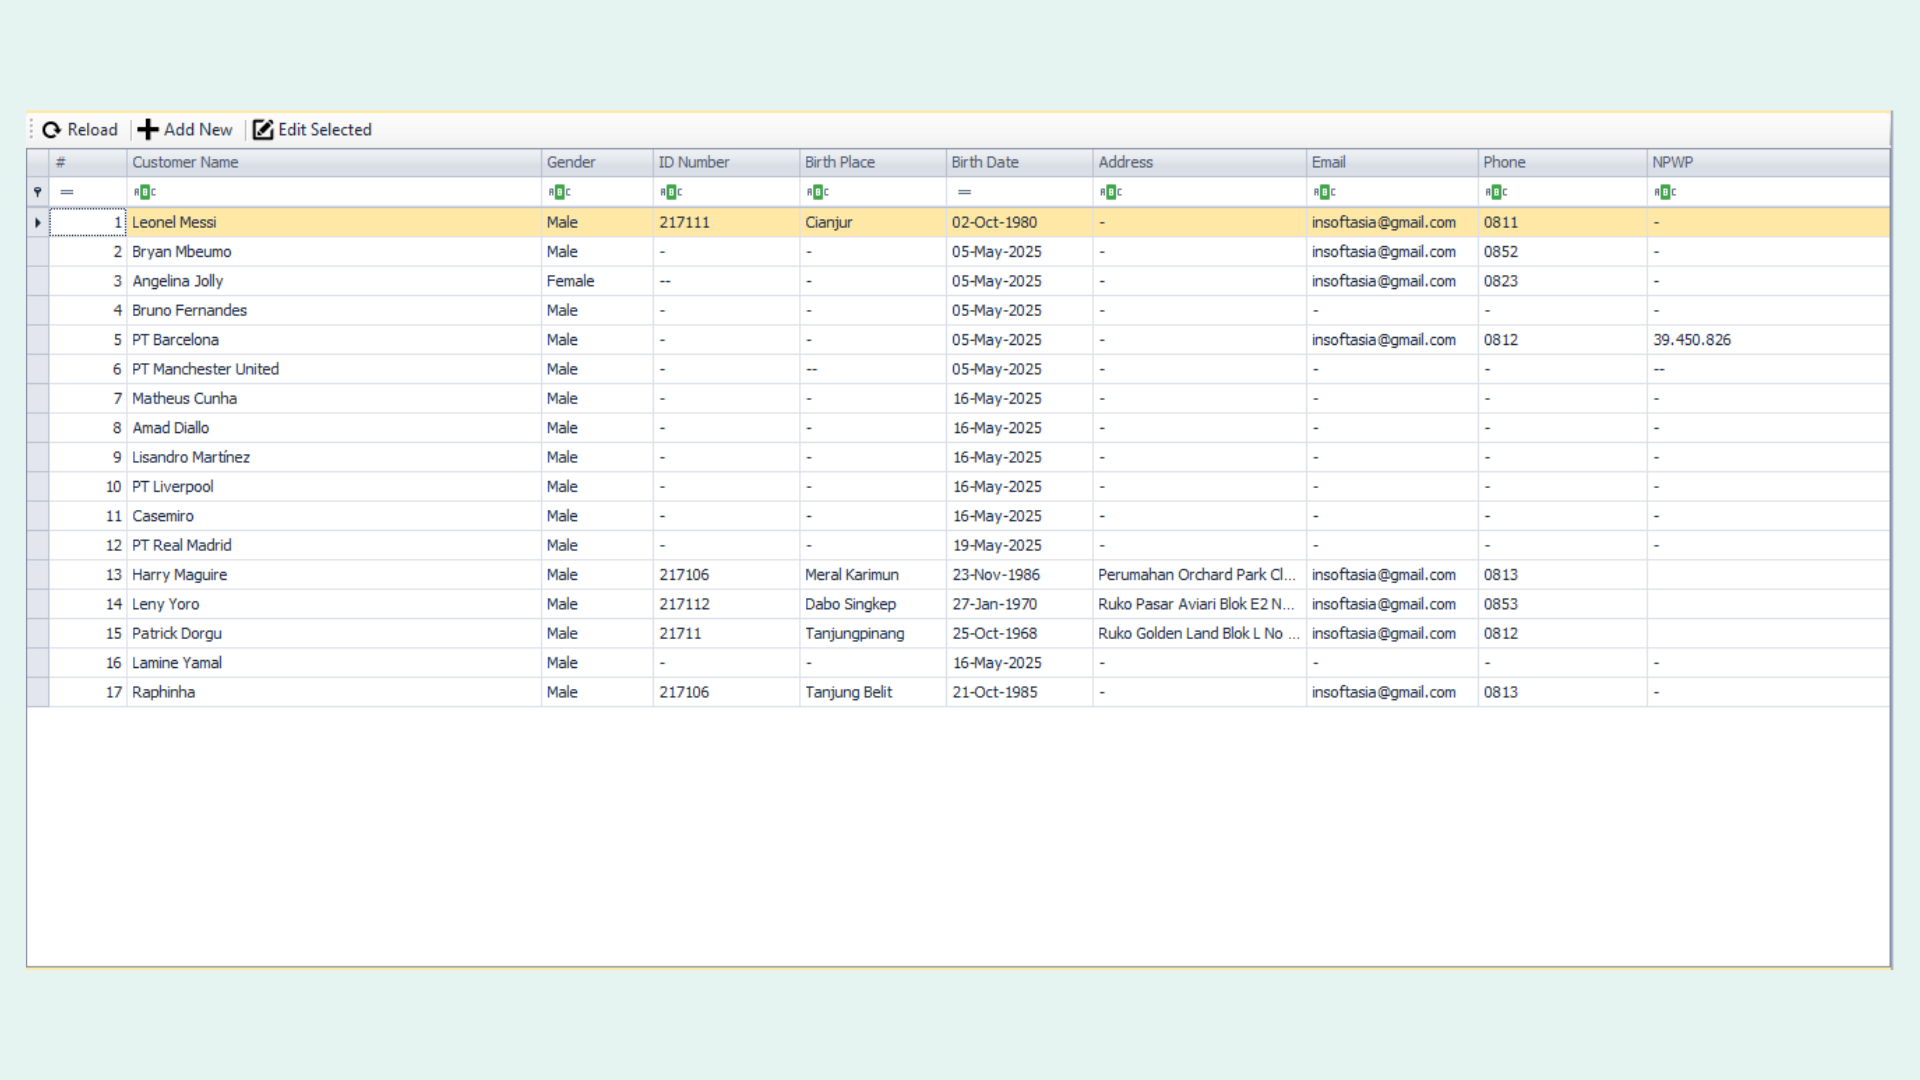Open Customer Name filter condition icon
Screen dimensions: 1920x1080
145,192
